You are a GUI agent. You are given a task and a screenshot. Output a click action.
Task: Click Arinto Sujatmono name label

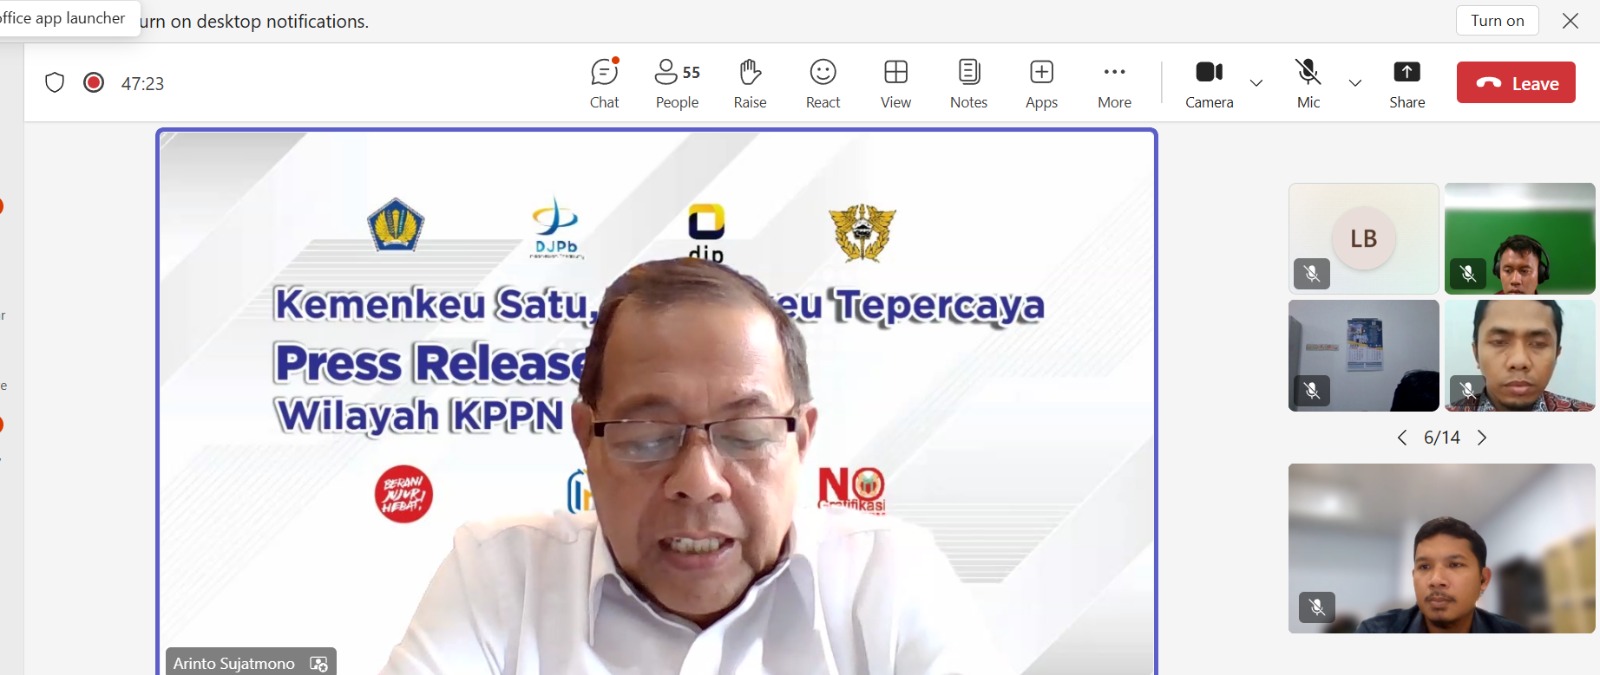234,663
